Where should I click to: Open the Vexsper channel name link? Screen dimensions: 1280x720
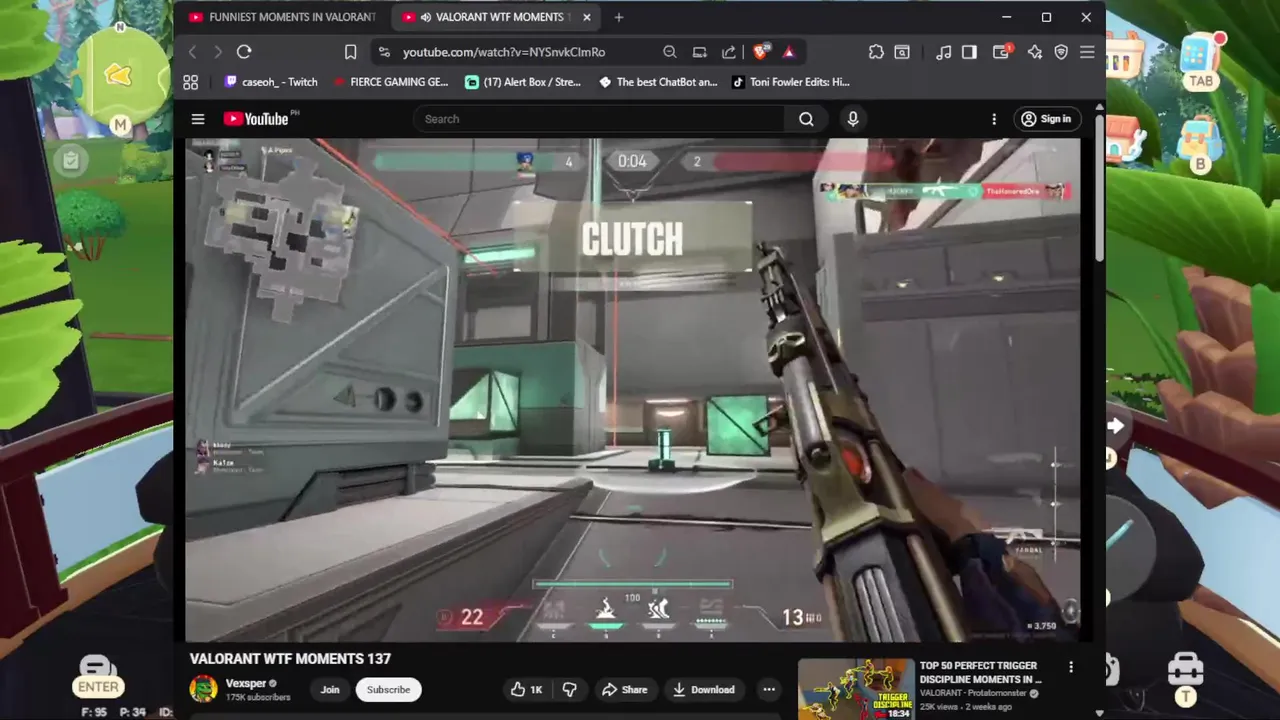[x=246, y=683]
